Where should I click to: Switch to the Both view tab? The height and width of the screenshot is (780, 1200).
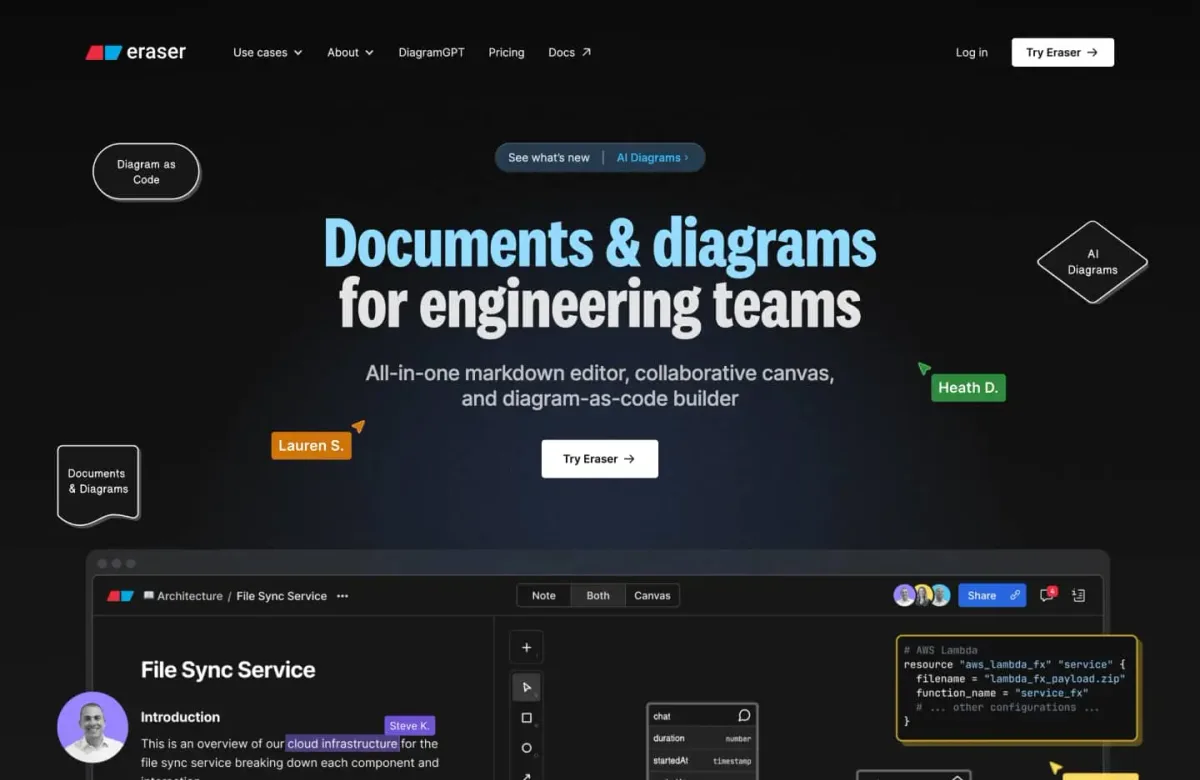point(598,595)
